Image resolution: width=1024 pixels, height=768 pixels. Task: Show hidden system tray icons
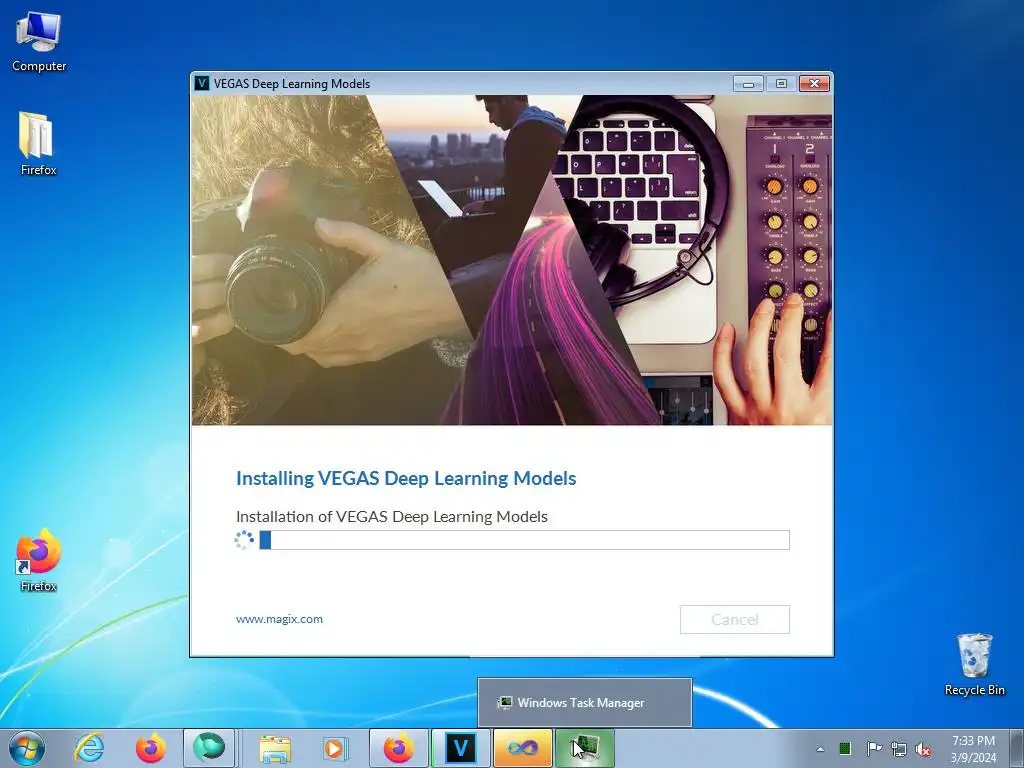coord(820,749)
